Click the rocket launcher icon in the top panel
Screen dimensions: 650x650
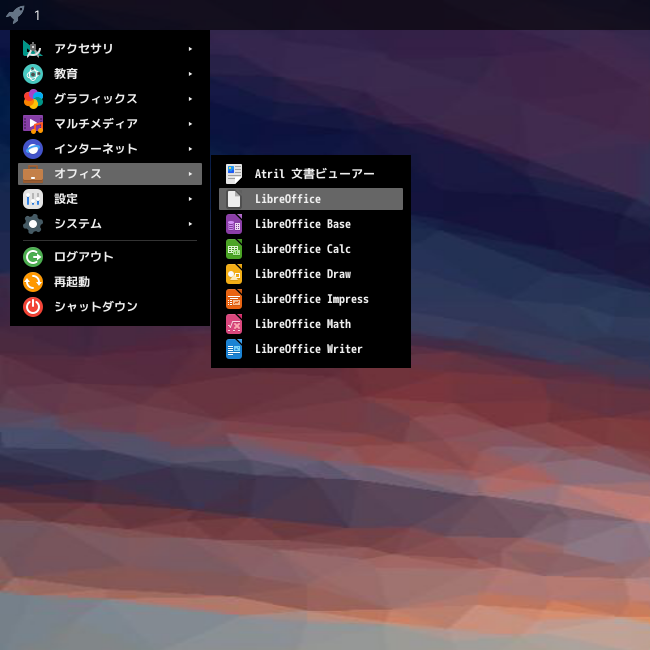coord(15,15)
